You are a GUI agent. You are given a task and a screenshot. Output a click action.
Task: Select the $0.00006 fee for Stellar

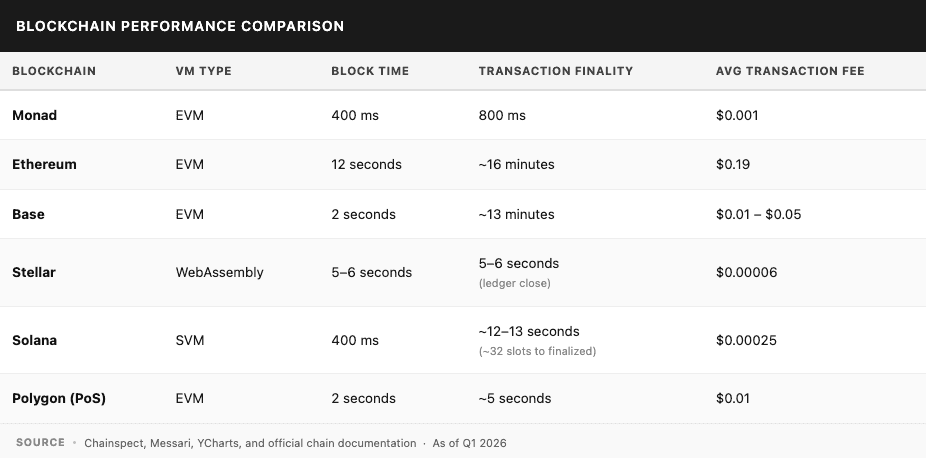[x=746, y=272]
